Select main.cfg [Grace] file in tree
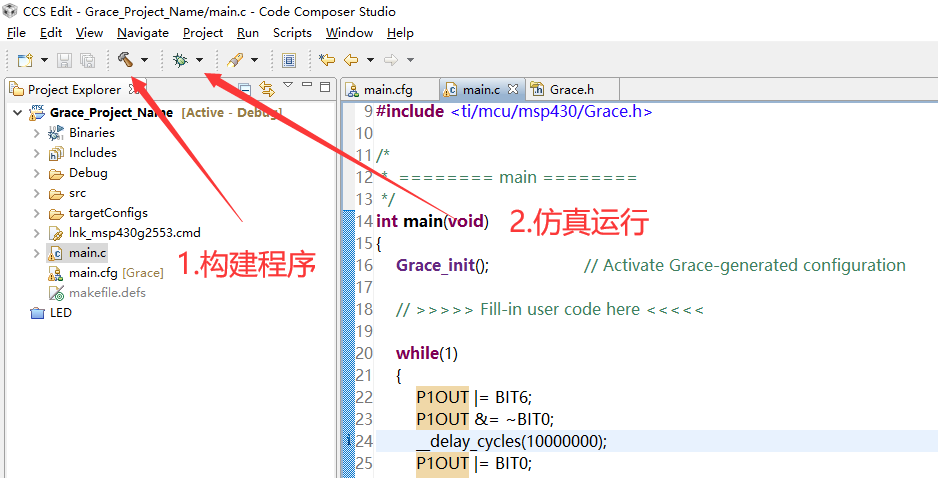This screenshot has width=938, height=478. pos(116,273)
